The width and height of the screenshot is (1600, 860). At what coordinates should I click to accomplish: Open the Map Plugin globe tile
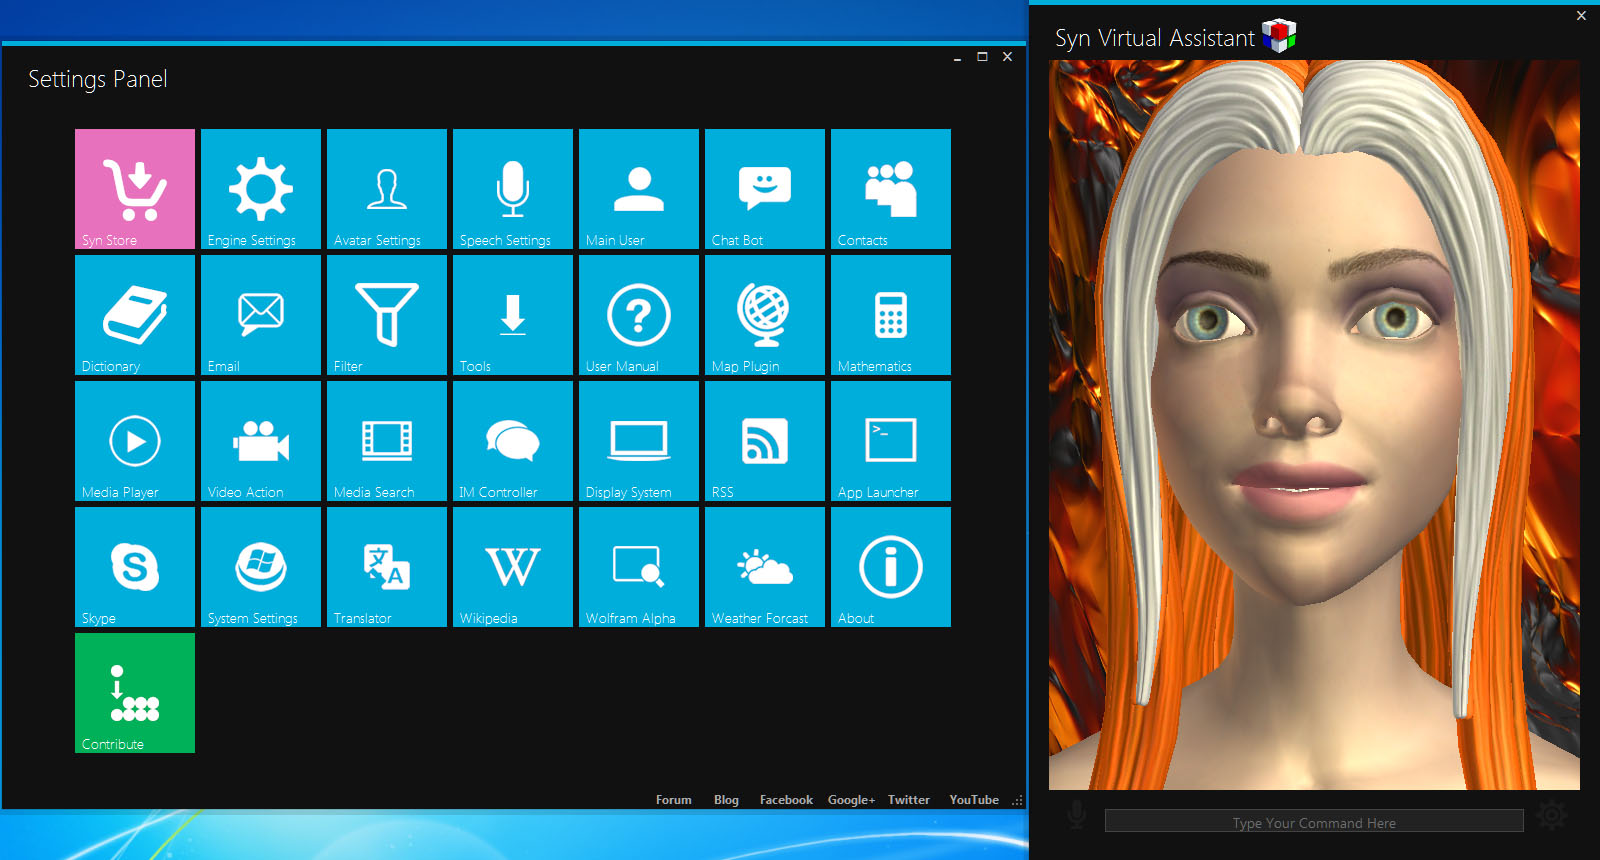(x=765, y=315)
